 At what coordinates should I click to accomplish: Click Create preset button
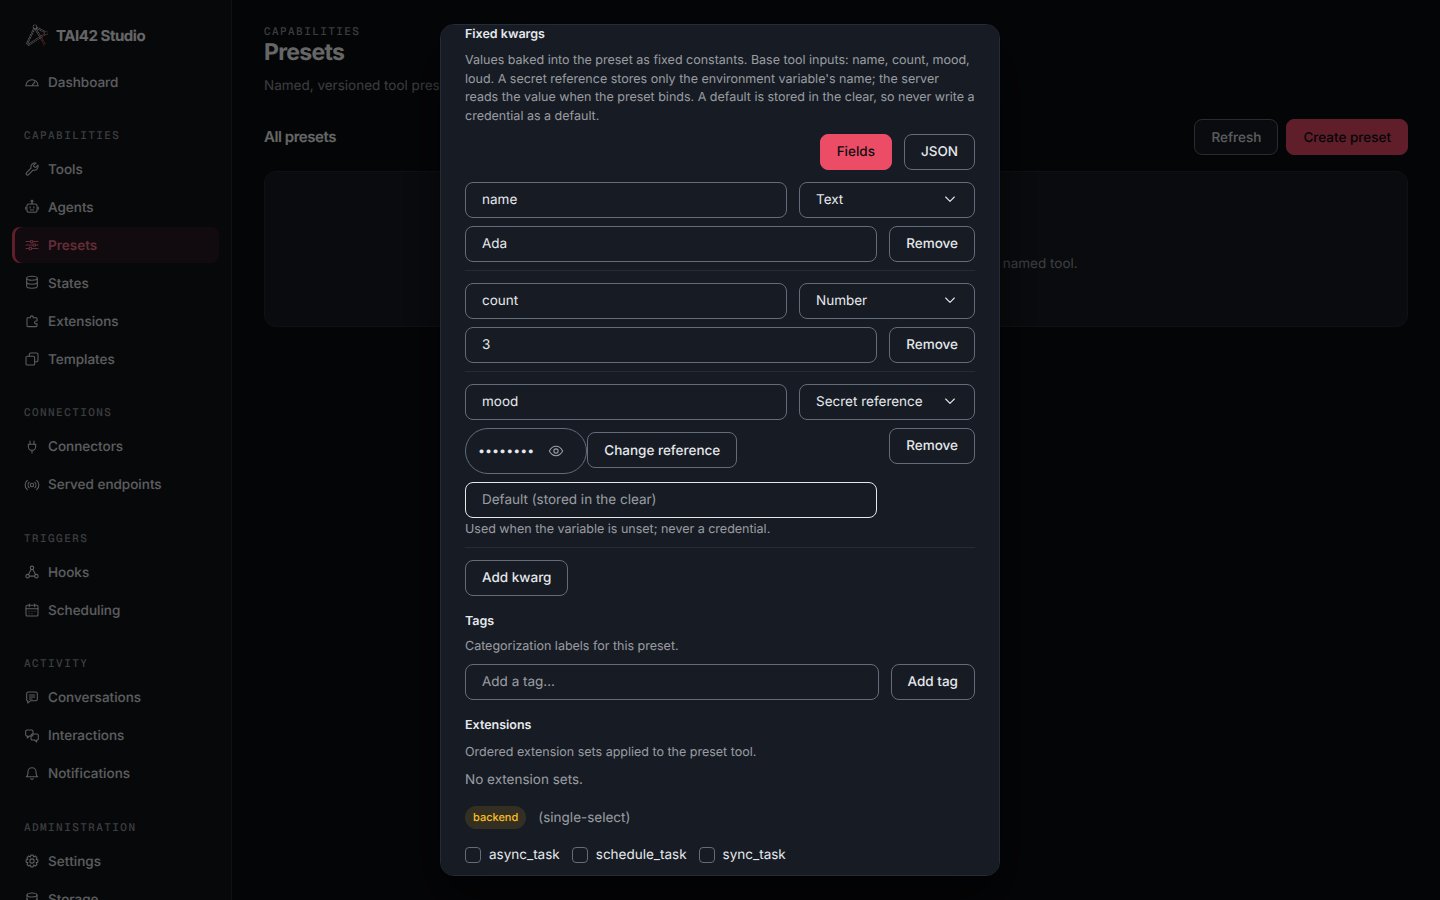coord(1347,137)
